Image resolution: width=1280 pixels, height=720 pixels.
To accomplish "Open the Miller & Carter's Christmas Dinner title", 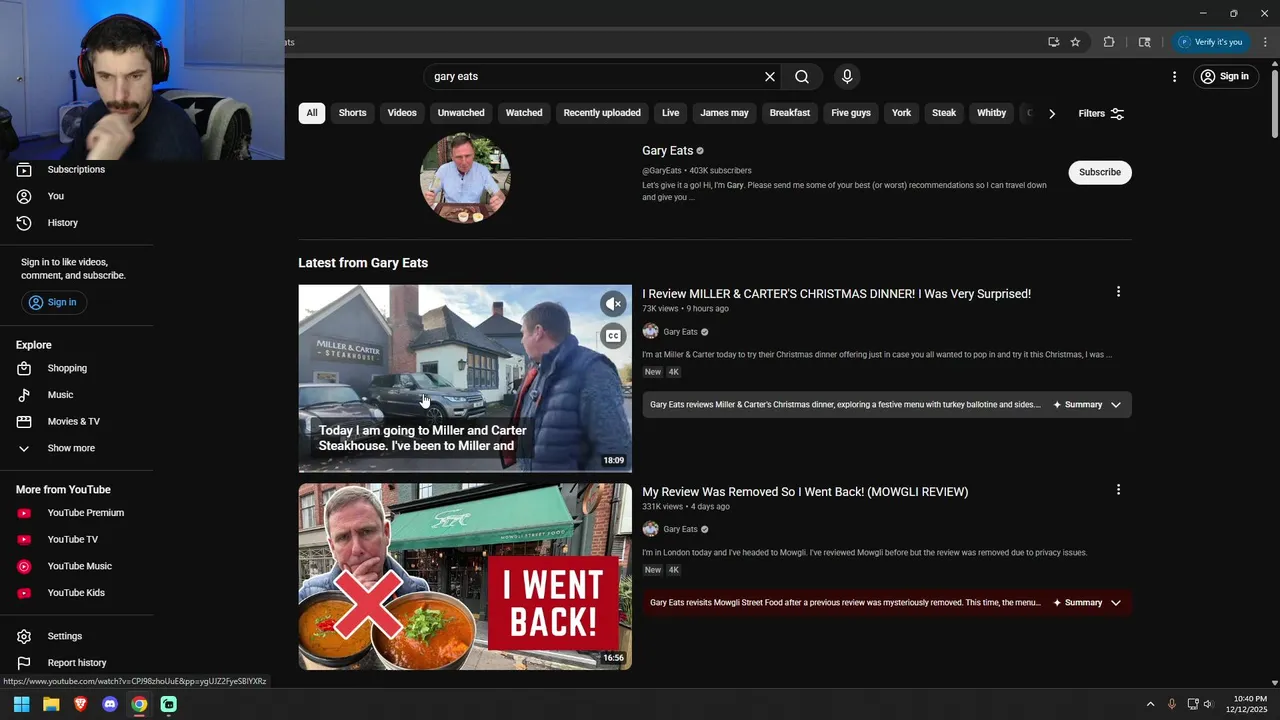I will 836,294.
